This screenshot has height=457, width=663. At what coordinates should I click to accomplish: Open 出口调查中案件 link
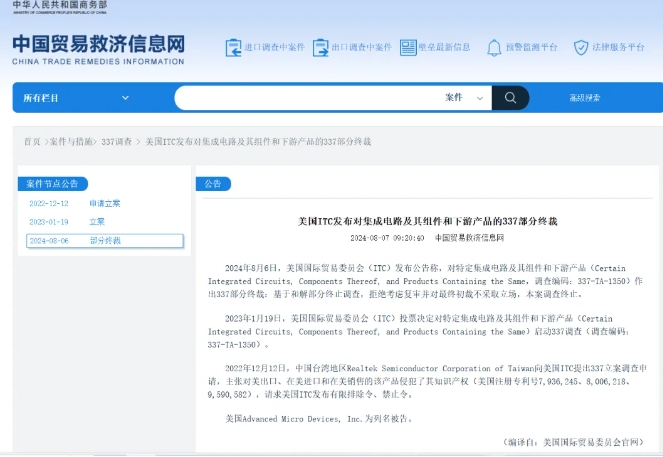click(x=362, y=47)
